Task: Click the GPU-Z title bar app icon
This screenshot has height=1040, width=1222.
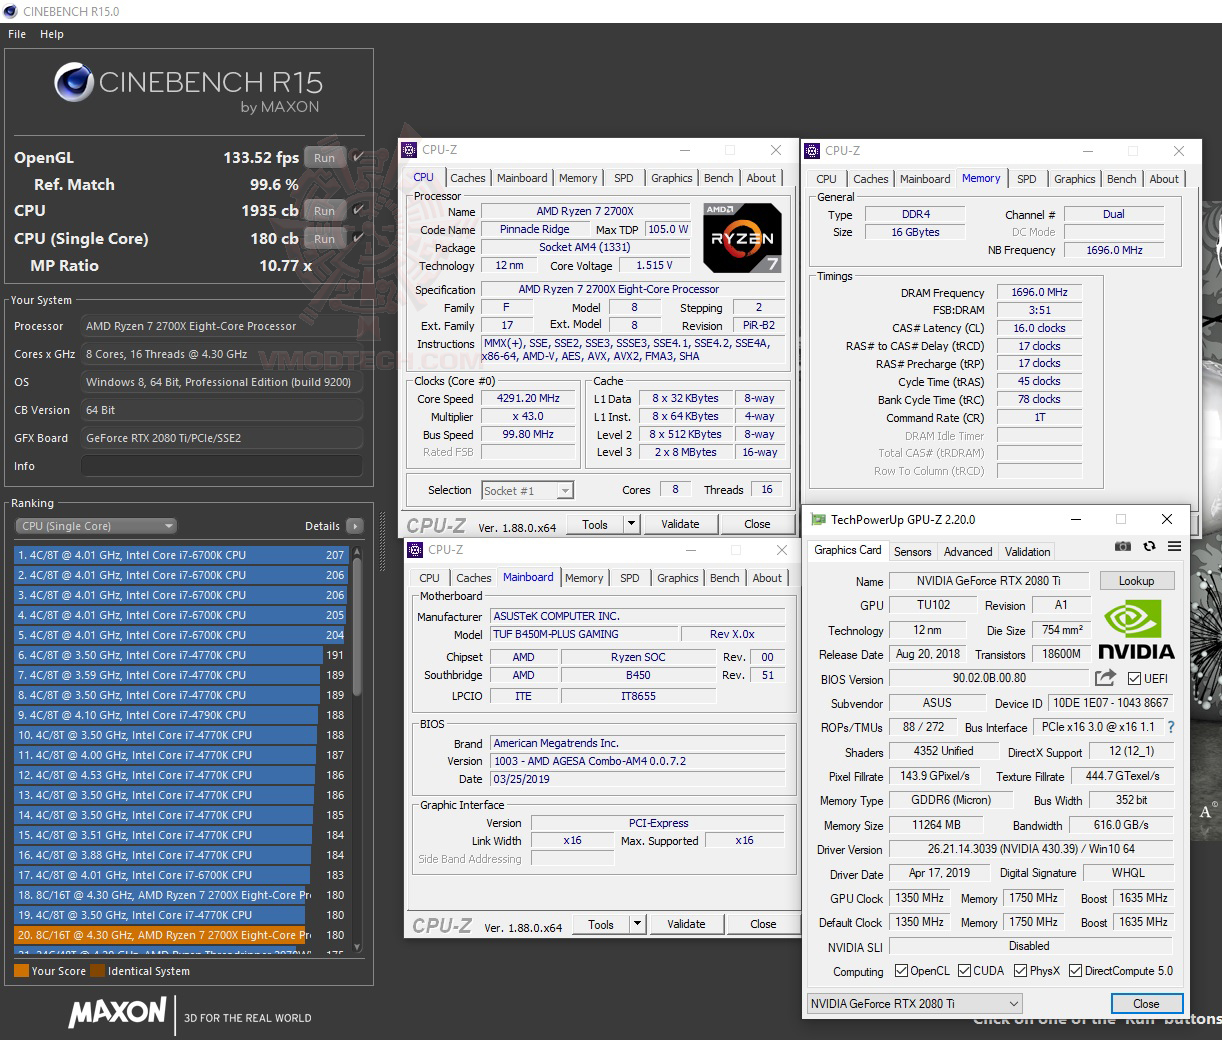Action: (818, 520)
